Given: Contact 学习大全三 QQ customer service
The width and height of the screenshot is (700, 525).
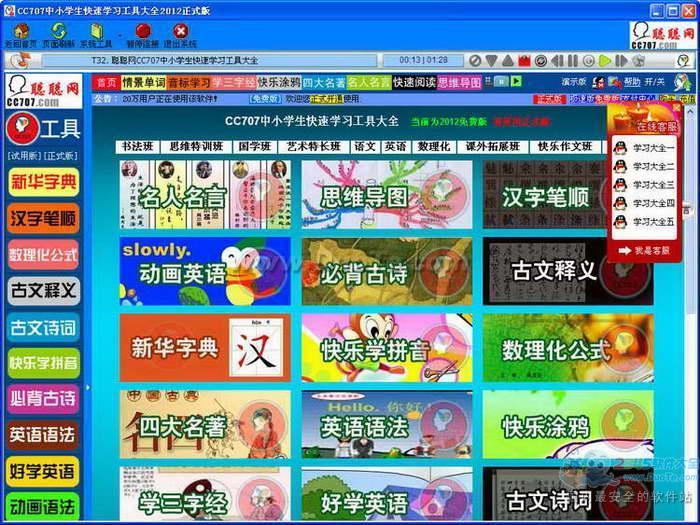Looking at the screenshot, I should tap(643, 184).
